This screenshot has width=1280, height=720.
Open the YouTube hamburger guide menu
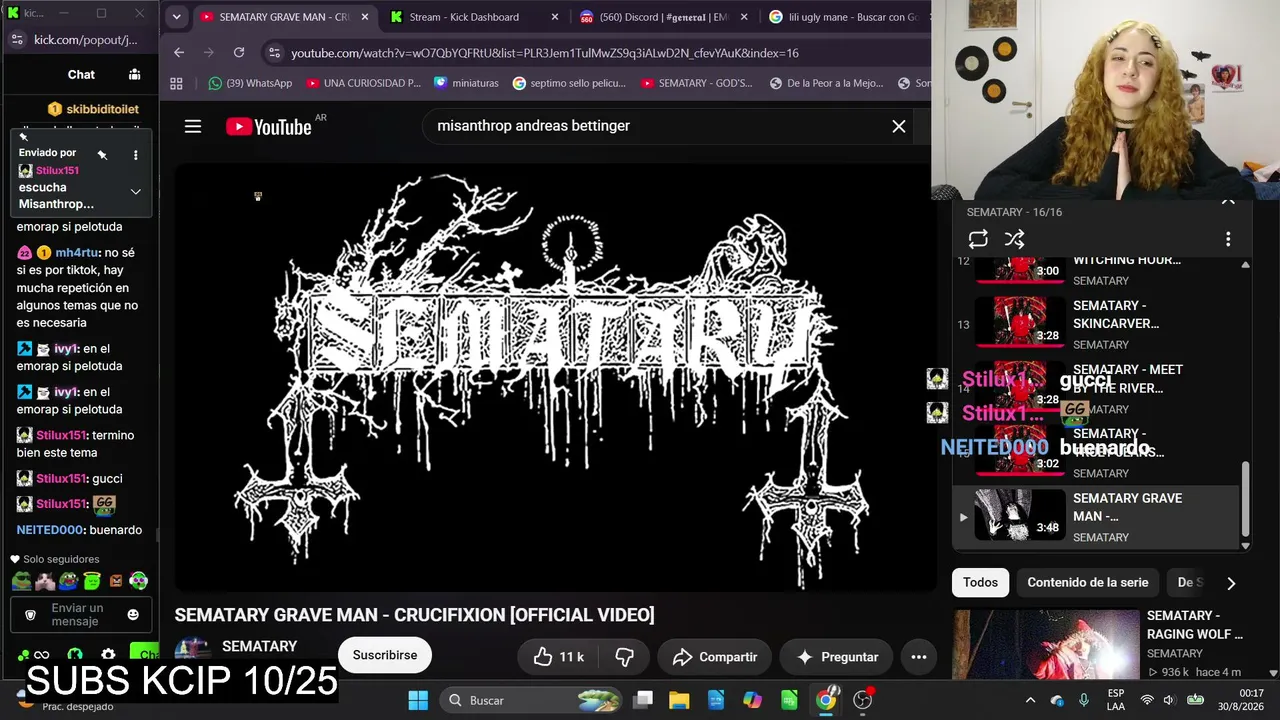[193, 126]
